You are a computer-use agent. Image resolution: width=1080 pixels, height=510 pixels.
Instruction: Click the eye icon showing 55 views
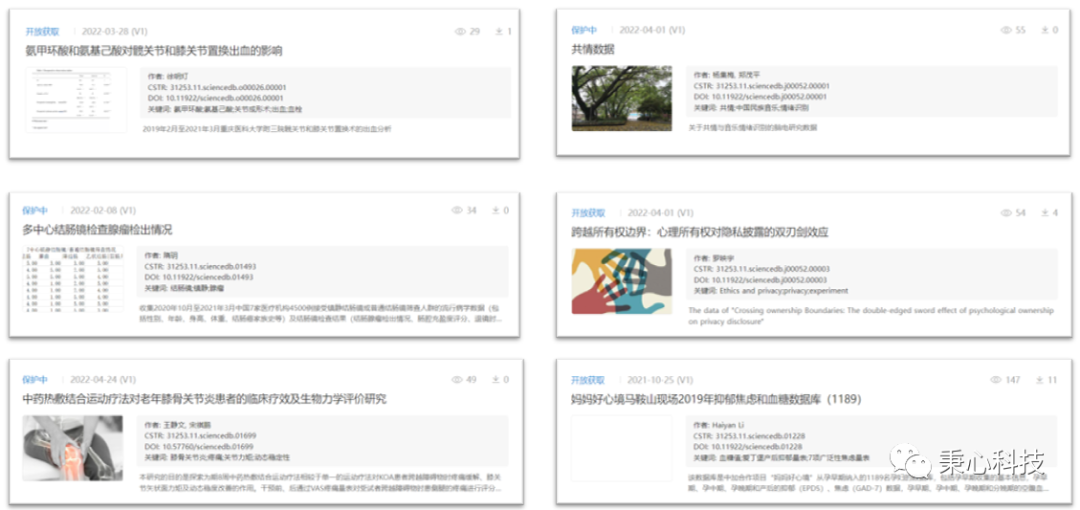pyautogui.click(x=1006, y=31)
